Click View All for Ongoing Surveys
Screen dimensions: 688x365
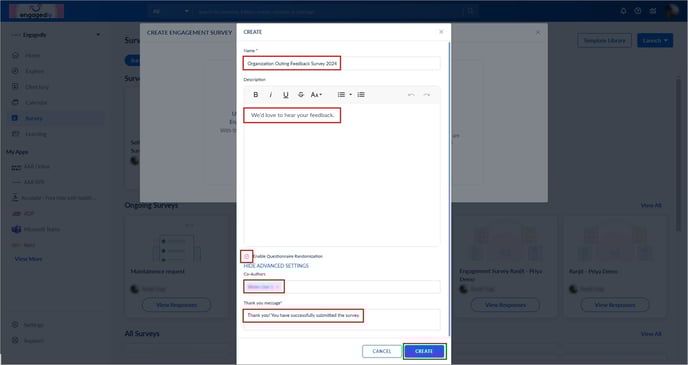[651, 205]
